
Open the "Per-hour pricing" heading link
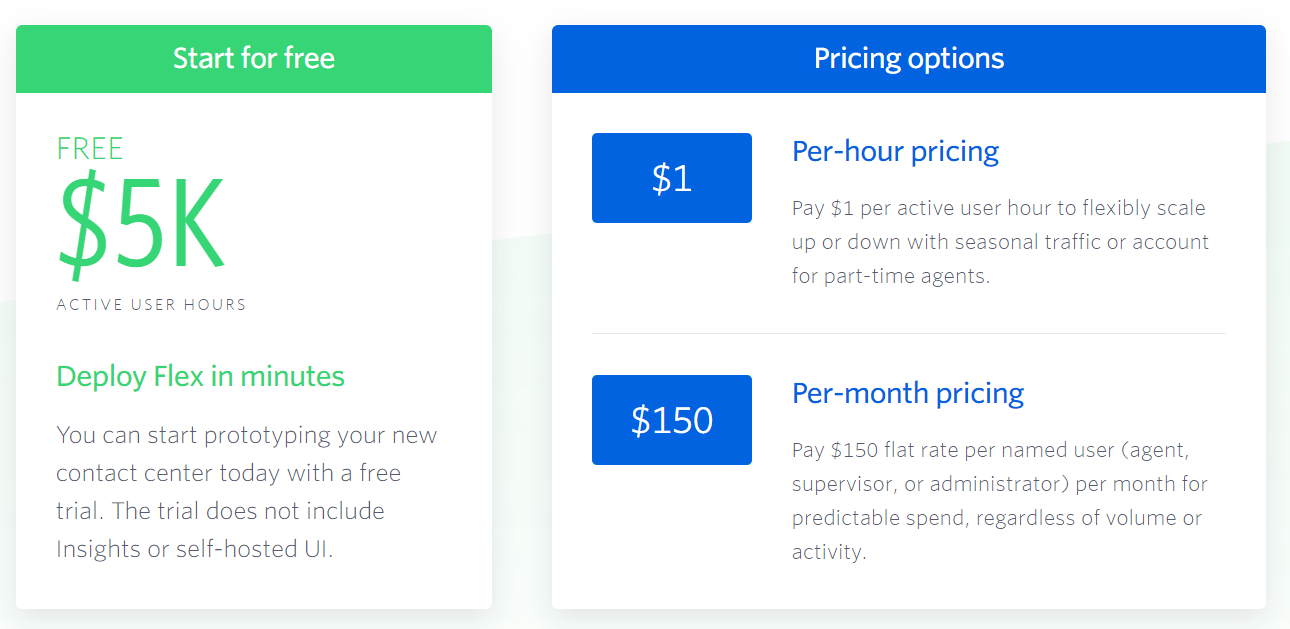[895, 152]
